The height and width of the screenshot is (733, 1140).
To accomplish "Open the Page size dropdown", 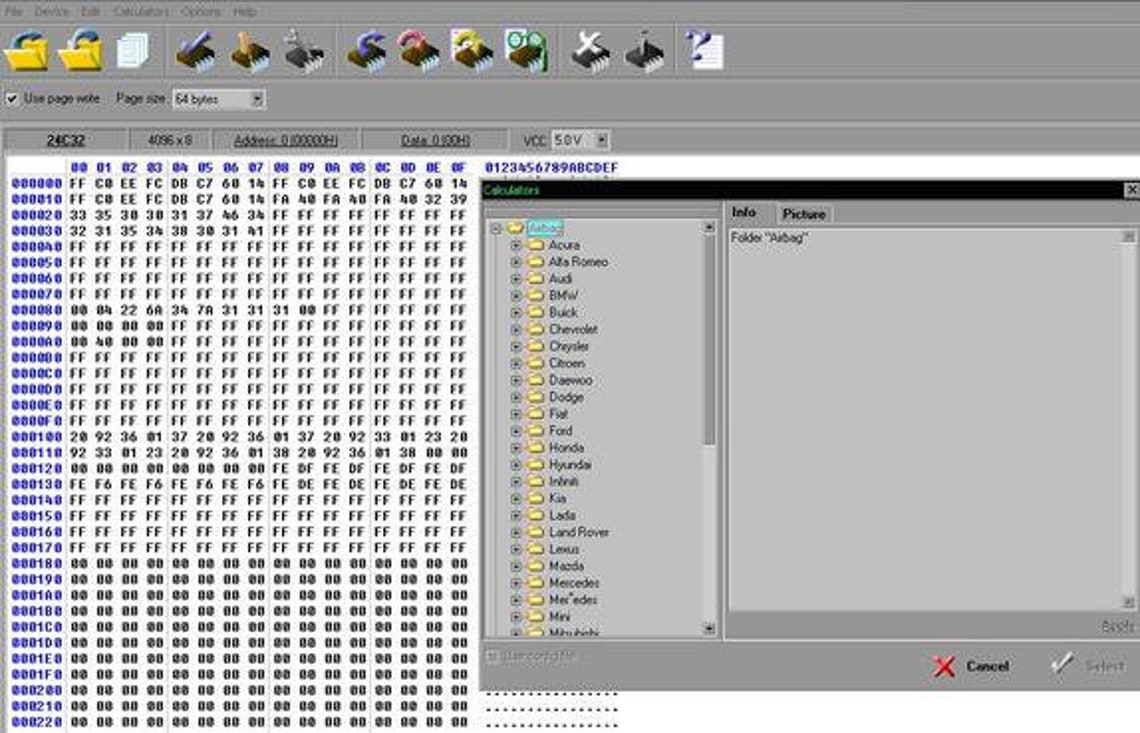I will click(255, 99).
